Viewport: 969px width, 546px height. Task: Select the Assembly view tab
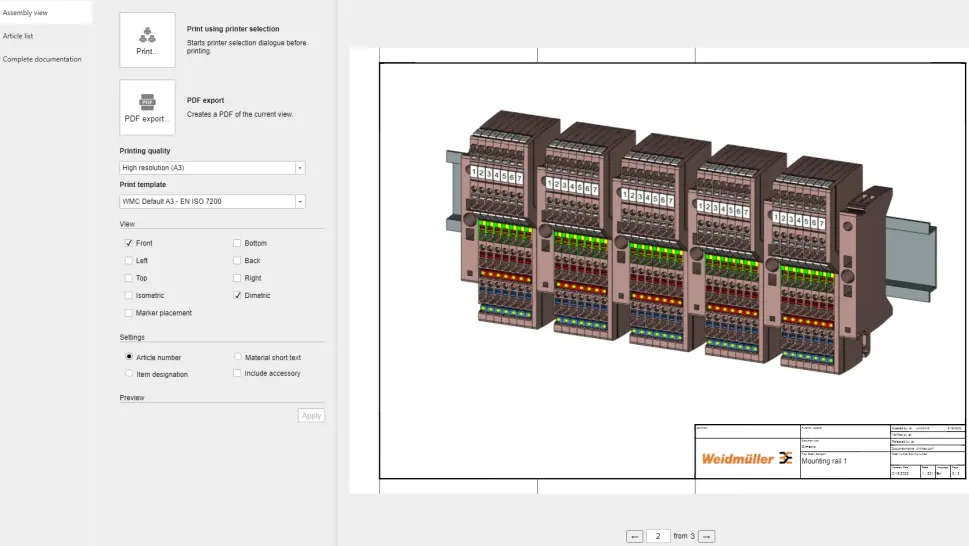[x=24, y=12]
